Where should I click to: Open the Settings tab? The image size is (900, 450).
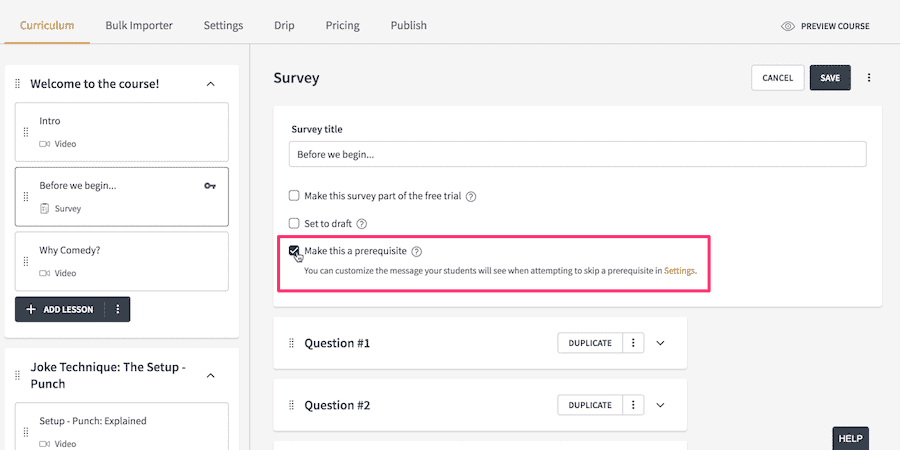click(x=223, y=25)
